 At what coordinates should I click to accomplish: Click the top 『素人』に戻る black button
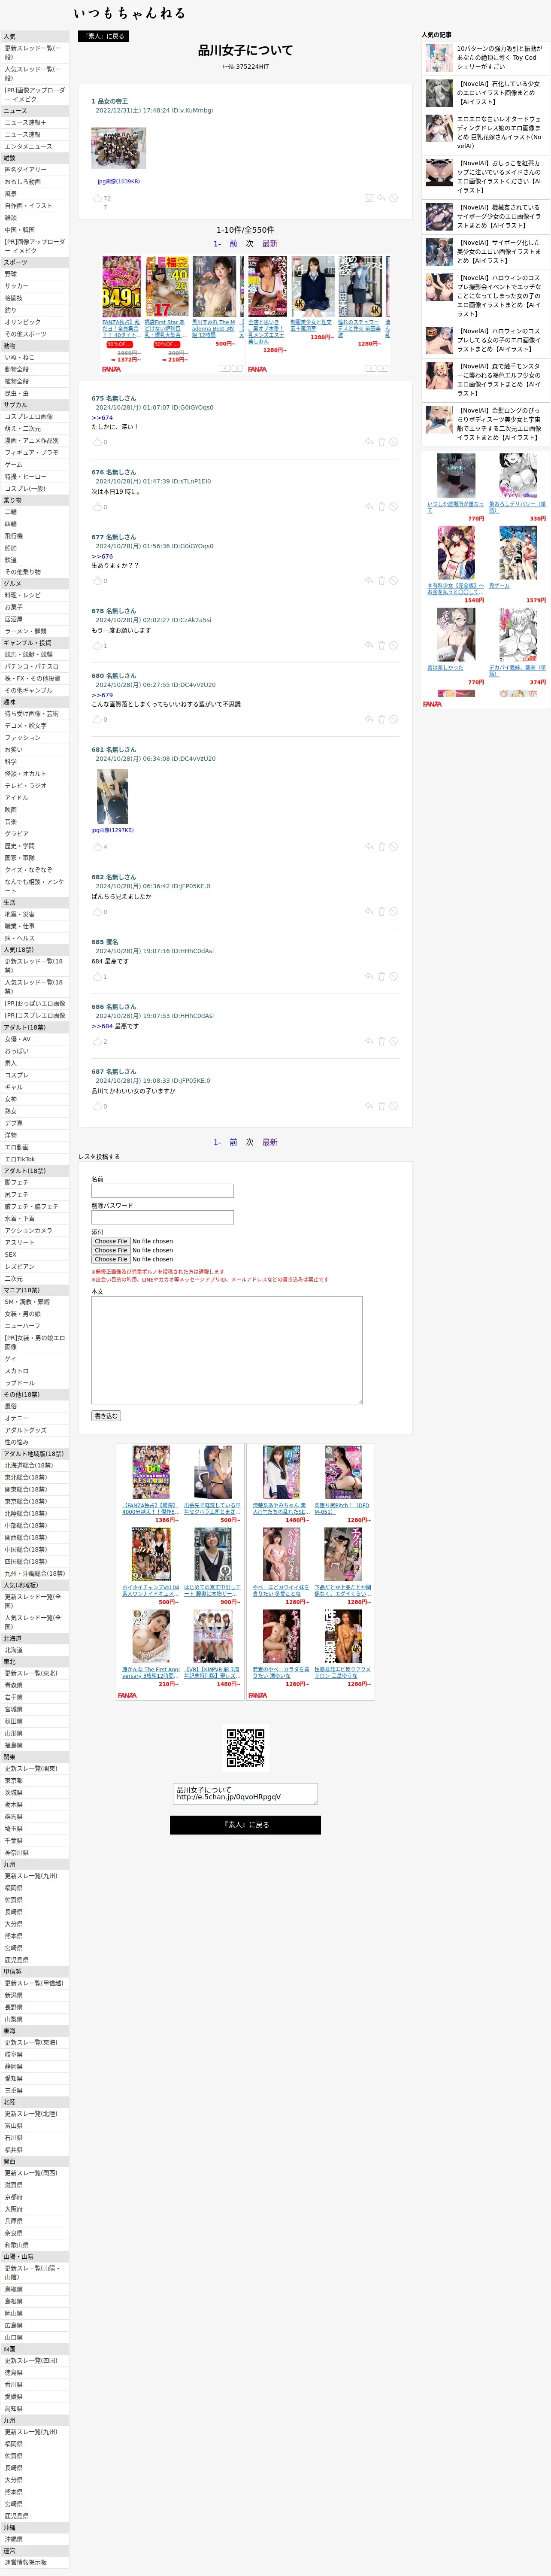click(103, 36)
